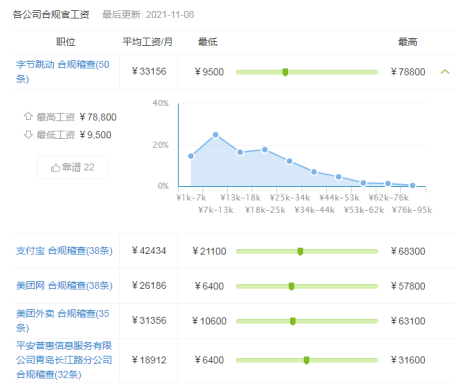
Task: Click the average salary ¥18912
Action: tap(149, 360)
